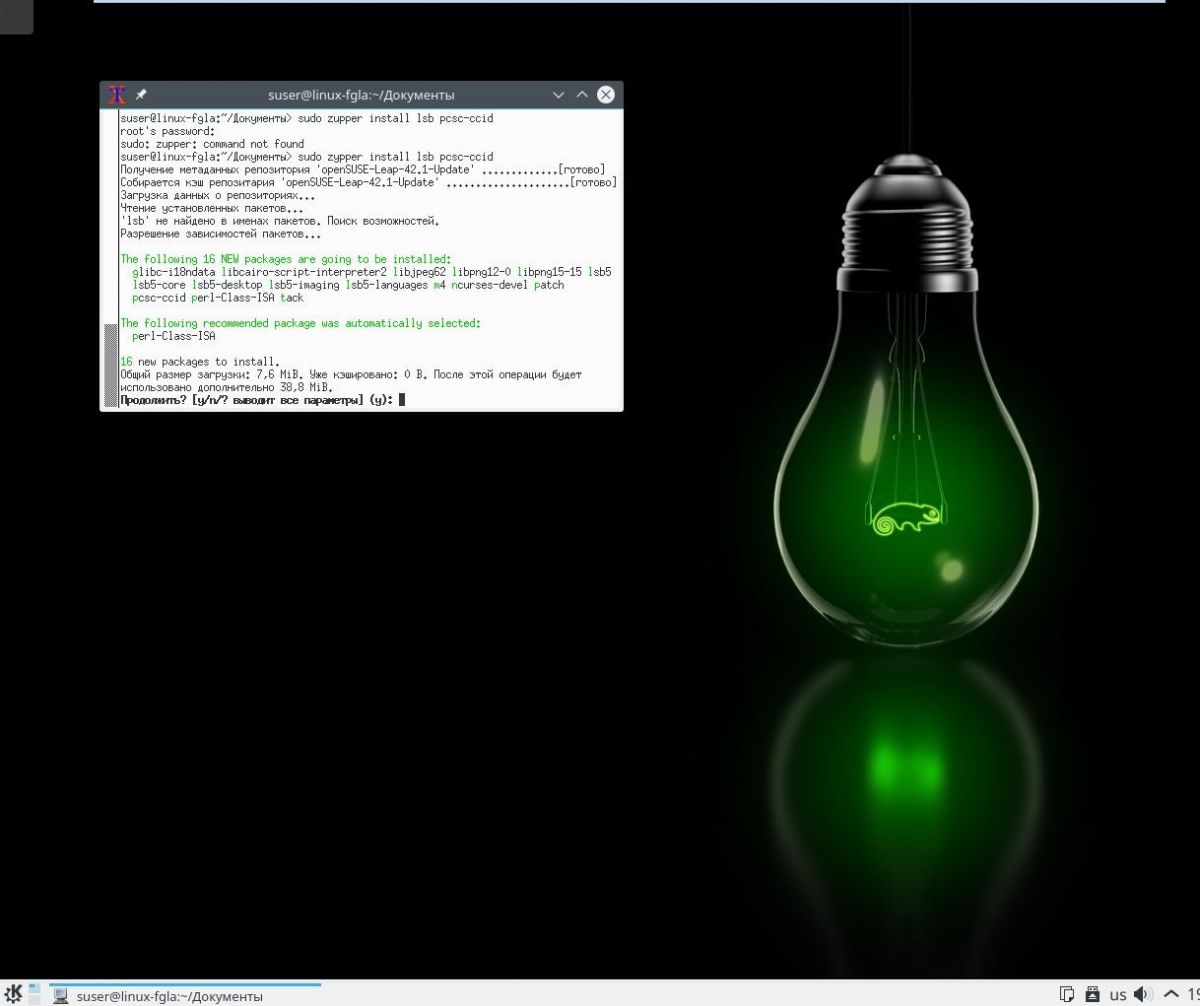Viewport: 1200px width, 1006px height.
Task: Click the terminal prompt line 'Продолжить? [y/n/?'
Action: (258, 400)
